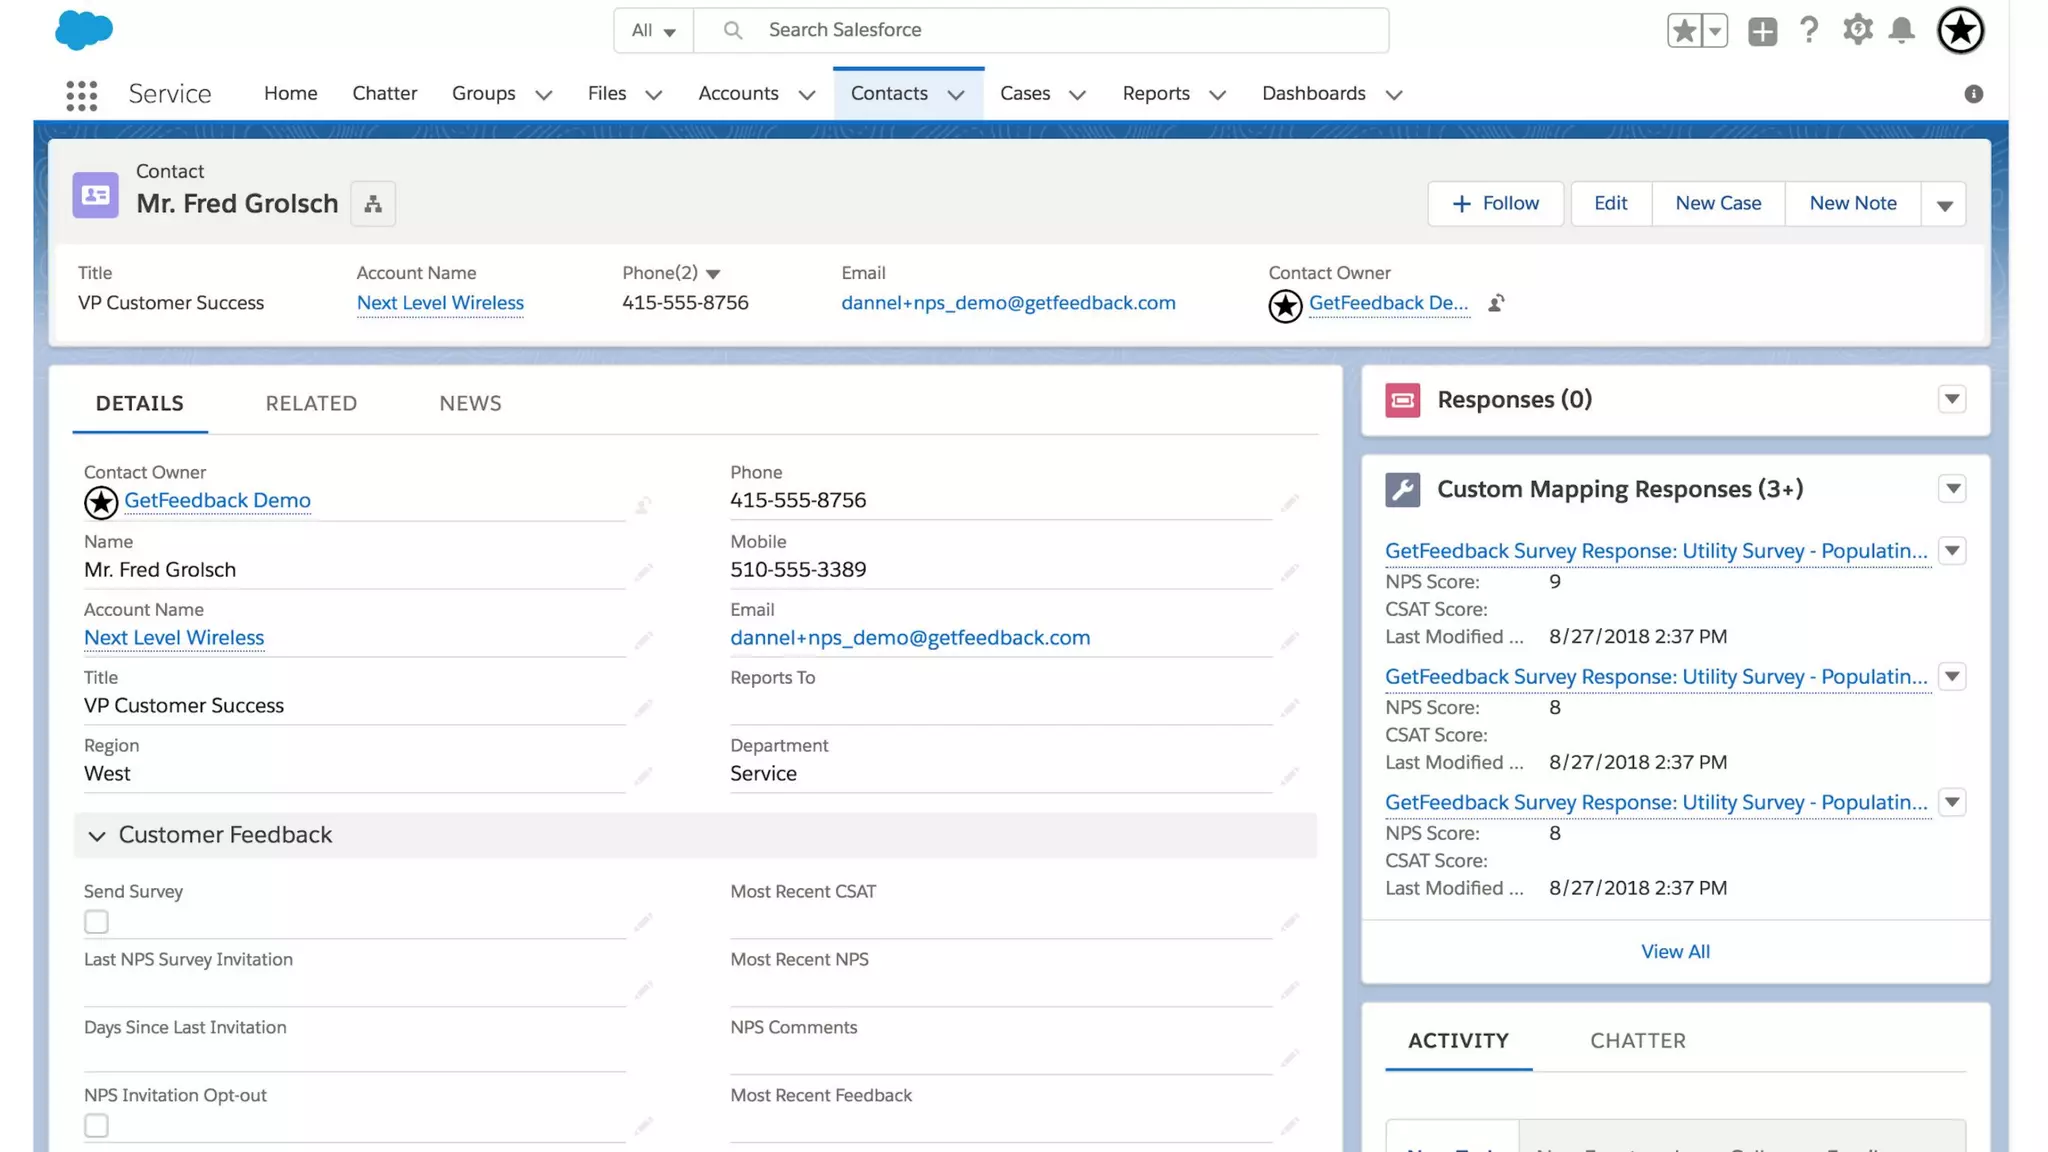Select the ACTIVITY tab

[1458, 1041]
